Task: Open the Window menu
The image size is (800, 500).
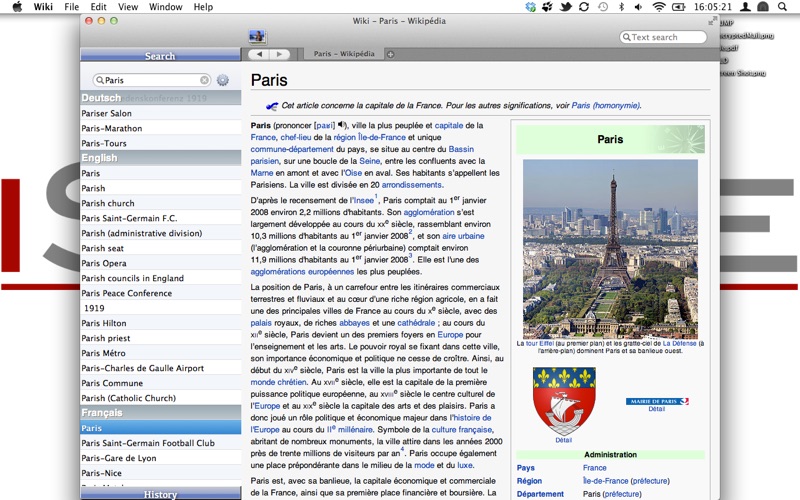Action: (x=165, y=7)
